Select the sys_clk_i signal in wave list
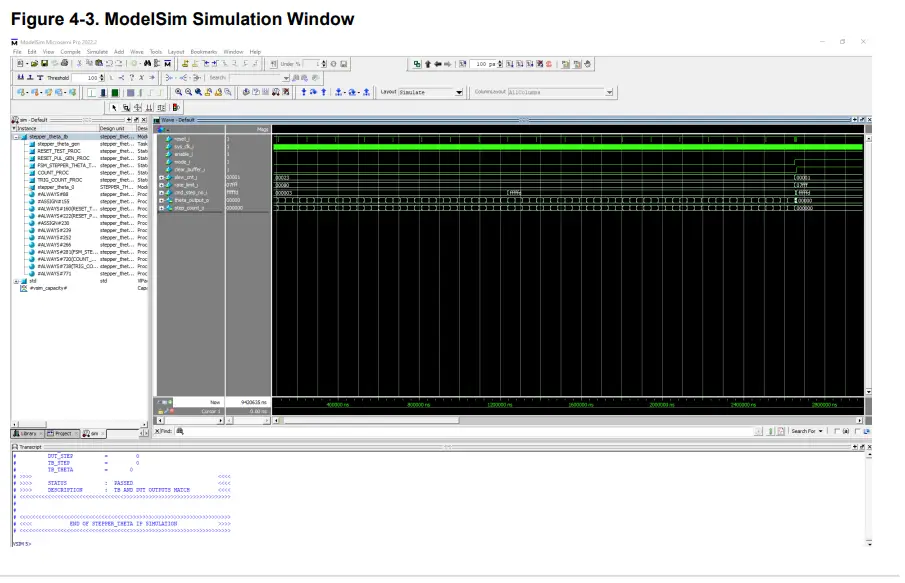Viewport: 905px width, 583px height. tap(184, 147)
